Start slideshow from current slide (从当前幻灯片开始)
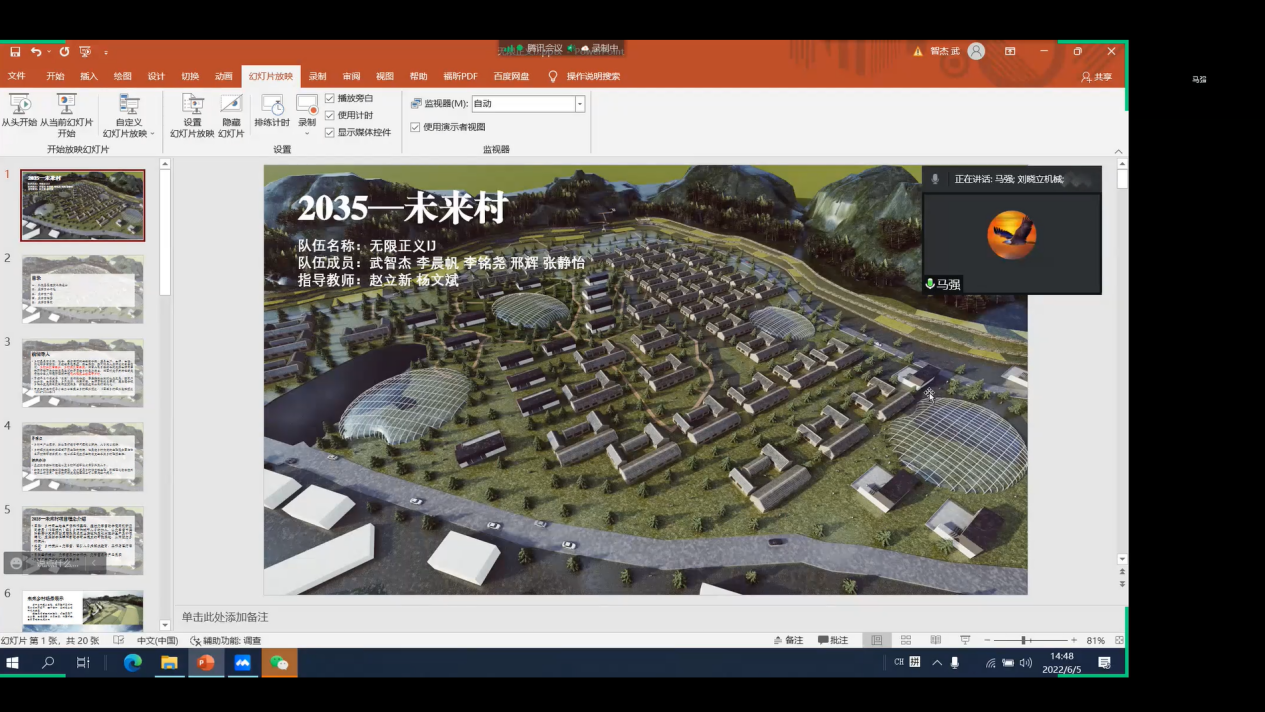The height and width of the screenshot is (712, 1265). click(66, 110)
